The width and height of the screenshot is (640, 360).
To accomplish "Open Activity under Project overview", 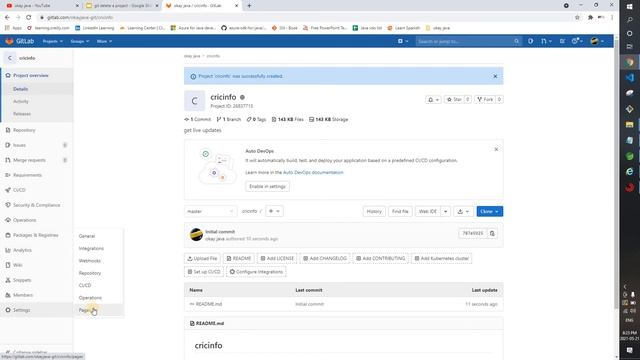I will coord(21,101).
